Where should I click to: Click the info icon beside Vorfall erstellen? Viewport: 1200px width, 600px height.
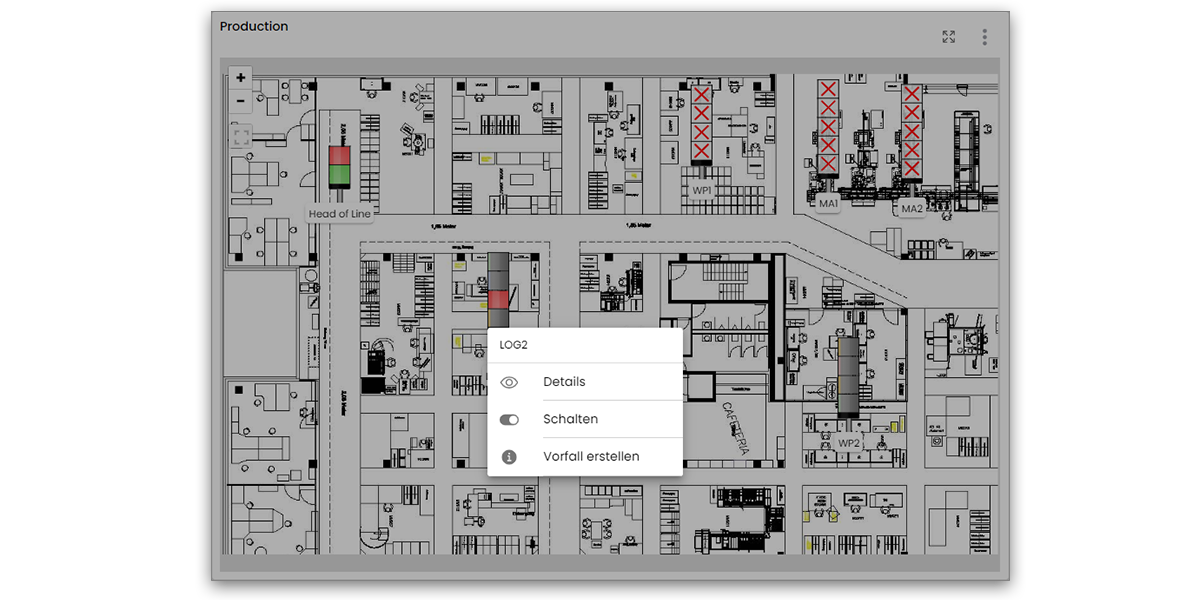coord(509,457)
